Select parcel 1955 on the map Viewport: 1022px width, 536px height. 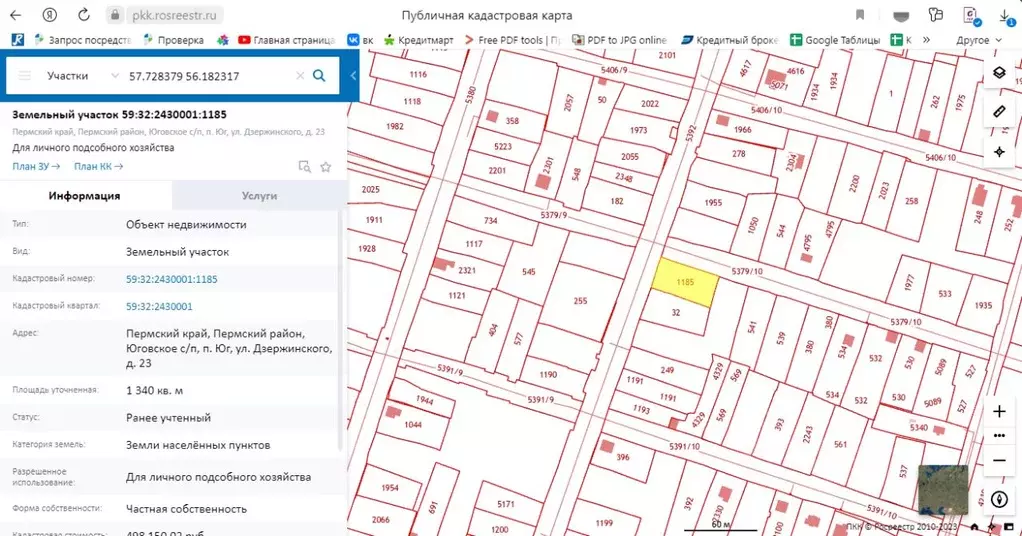tap(713, 202)
